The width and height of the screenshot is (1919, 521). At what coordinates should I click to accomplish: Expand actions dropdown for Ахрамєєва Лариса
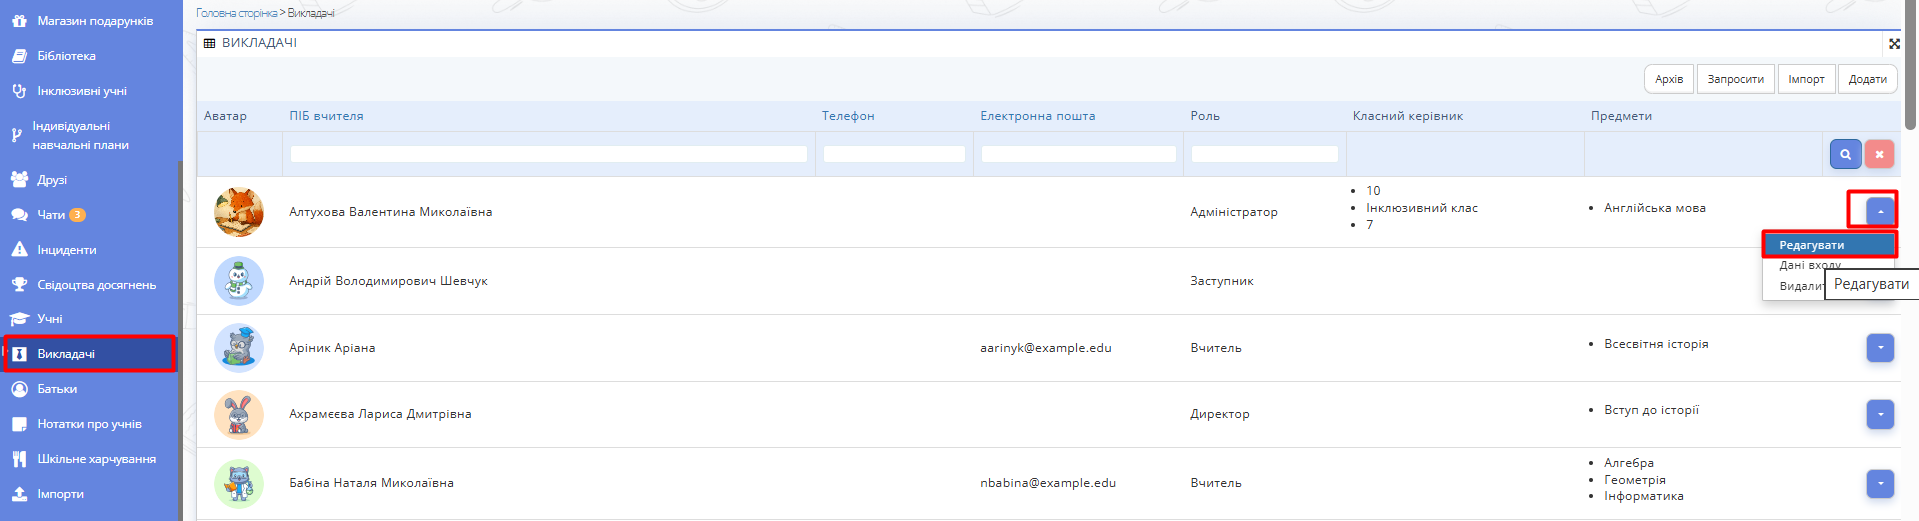[x=1880, y=414]
